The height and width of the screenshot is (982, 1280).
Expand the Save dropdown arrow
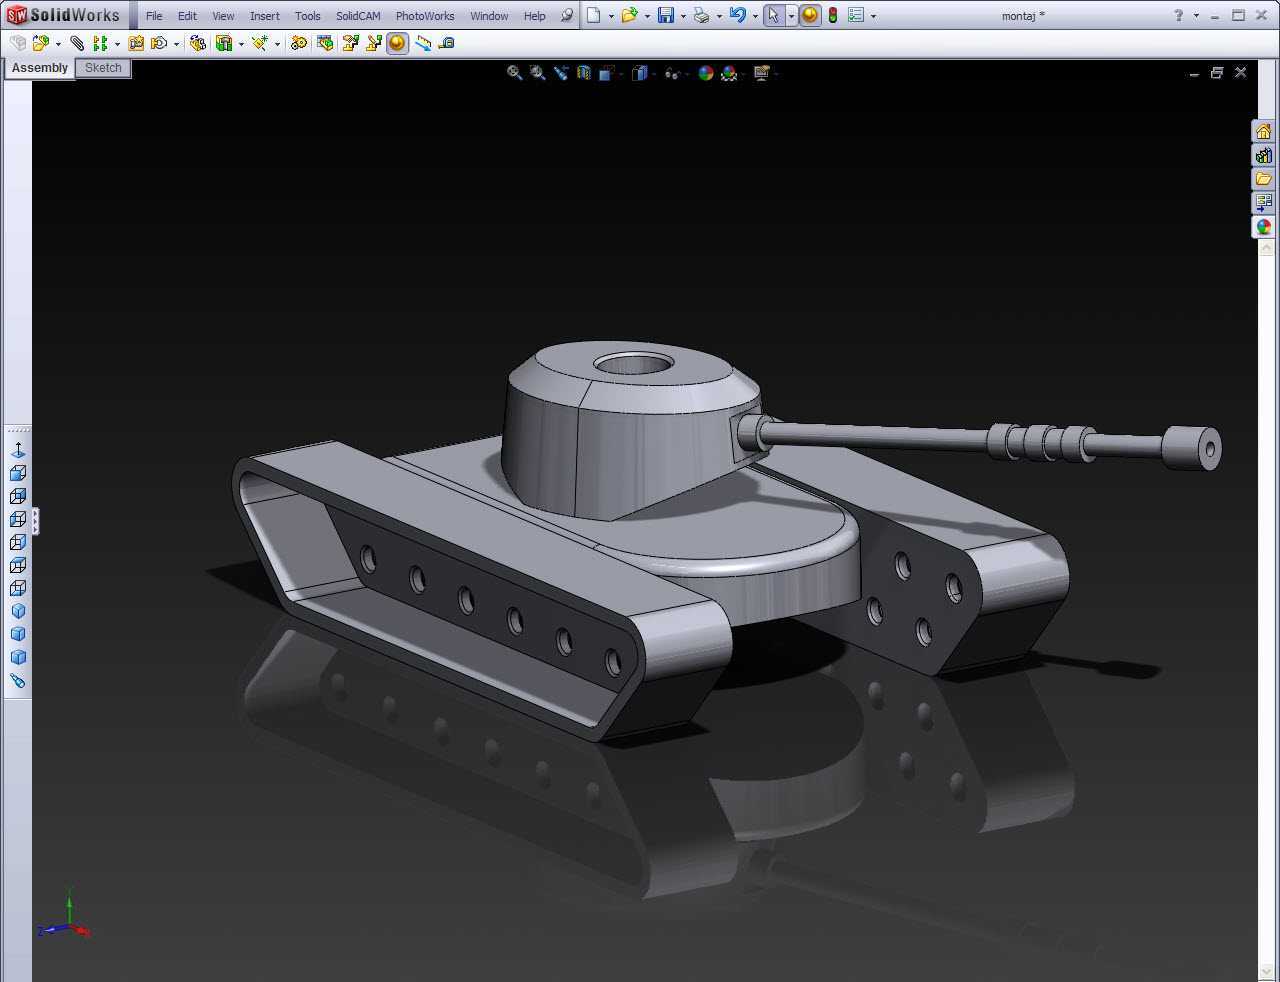[x=683, y=16]
